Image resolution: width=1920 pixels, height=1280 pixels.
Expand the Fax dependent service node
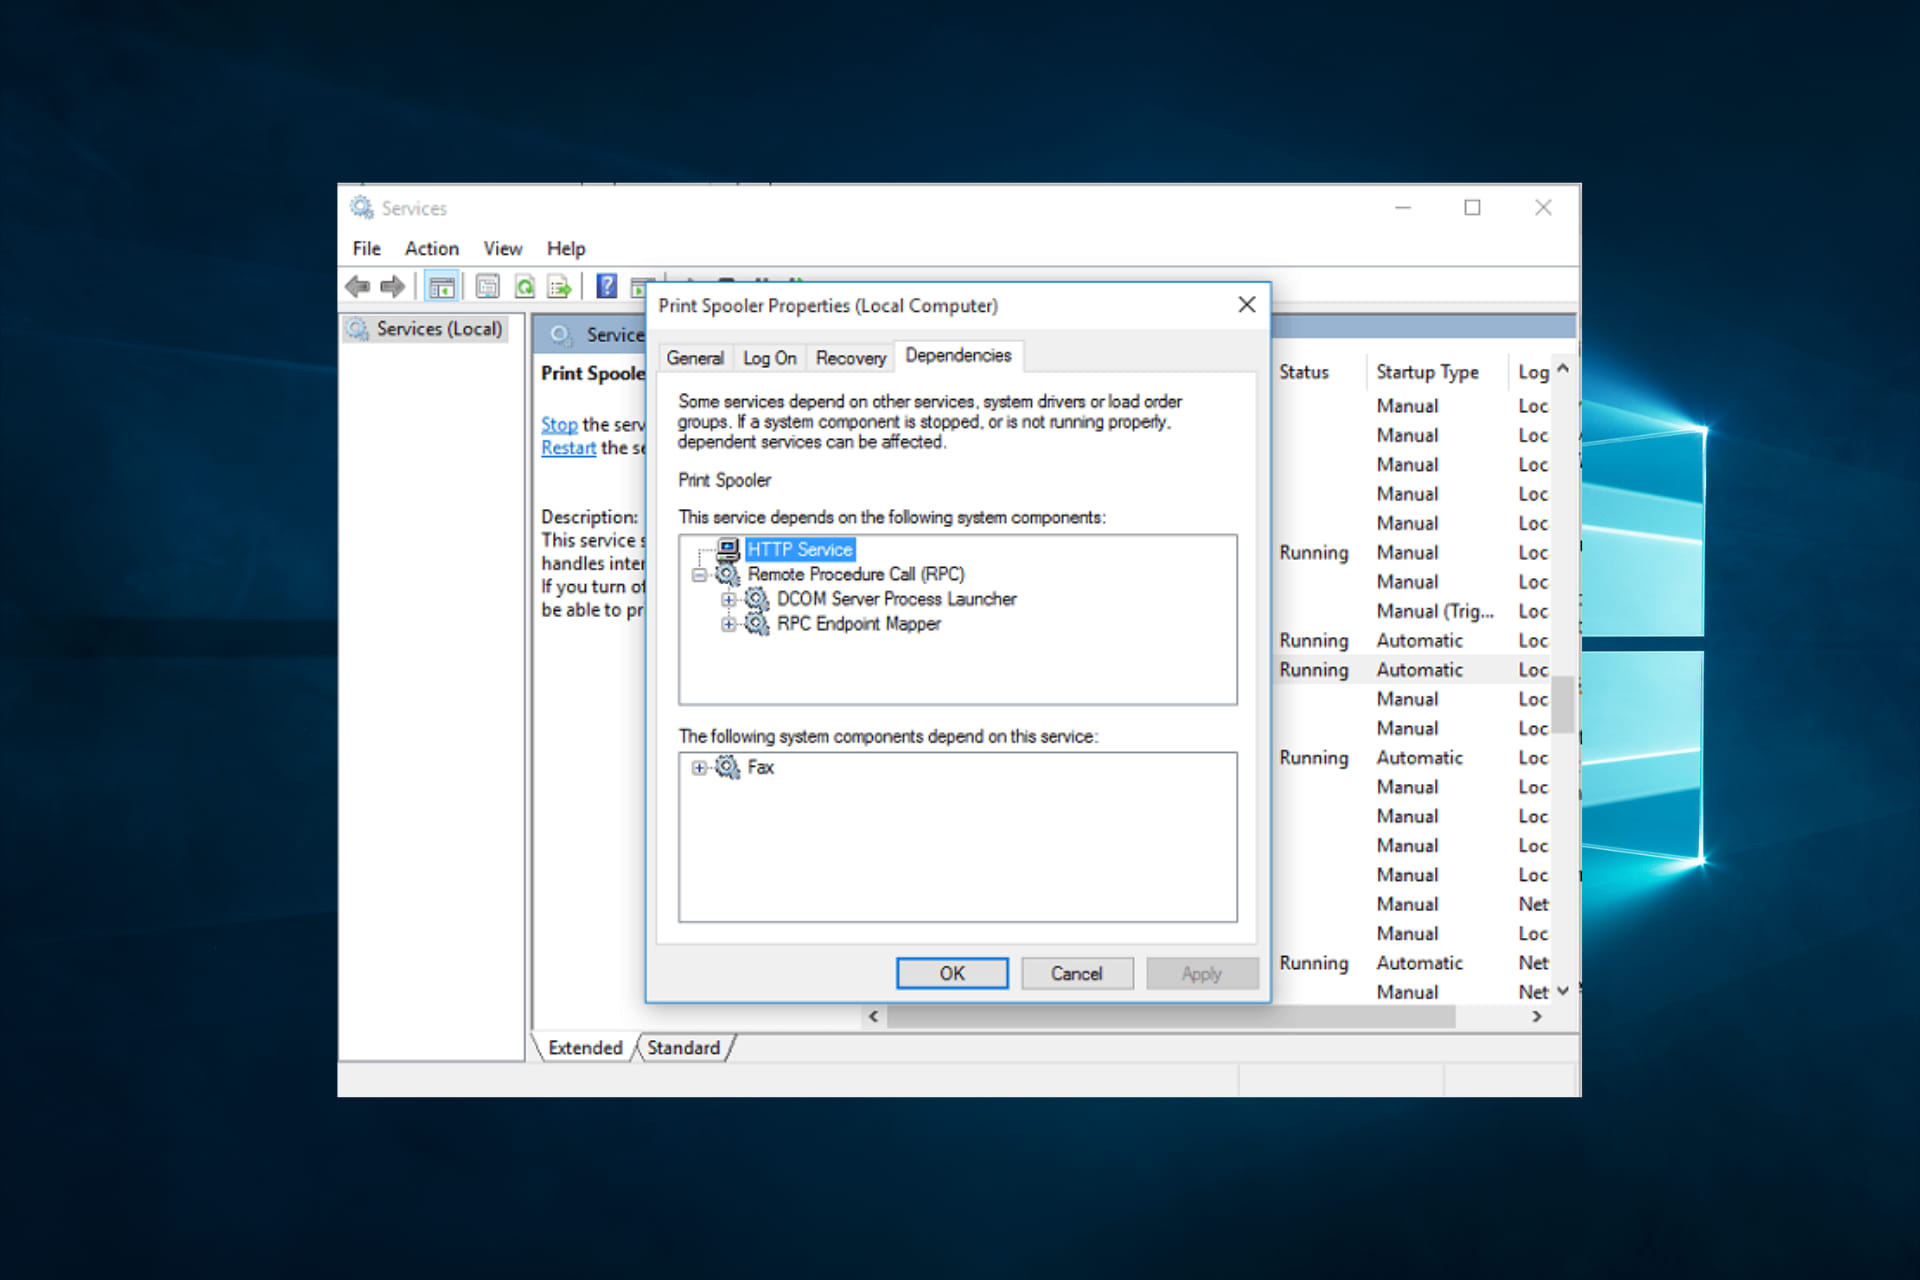(699, 768)
